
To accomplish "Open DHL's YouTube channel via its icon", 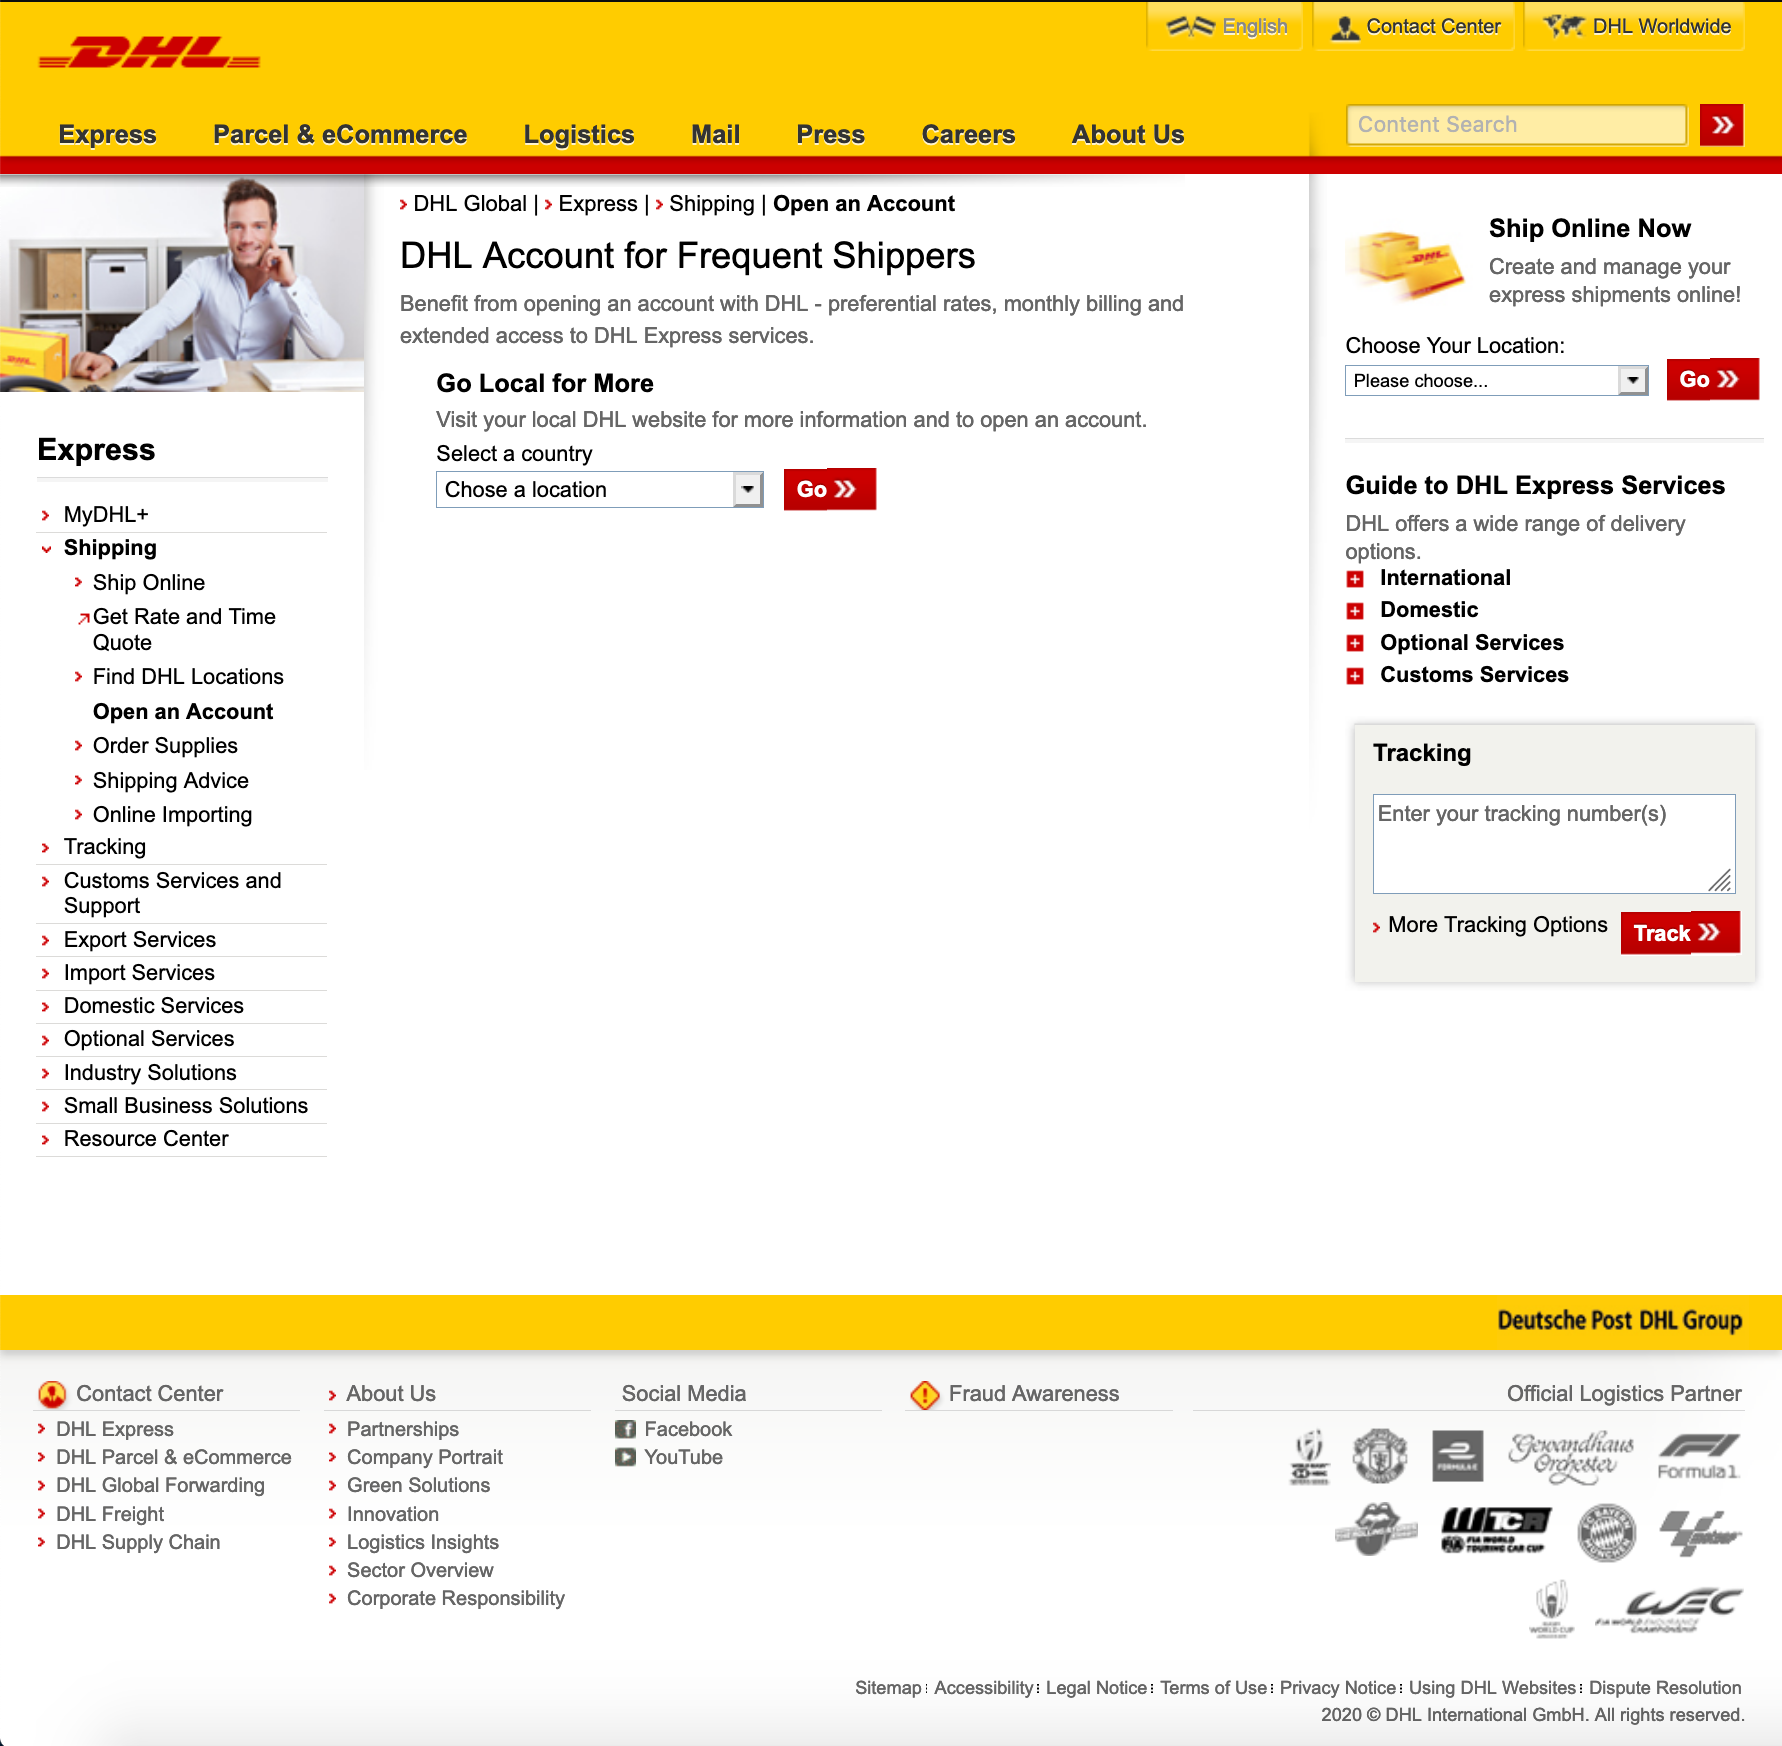I will 627,1457.
